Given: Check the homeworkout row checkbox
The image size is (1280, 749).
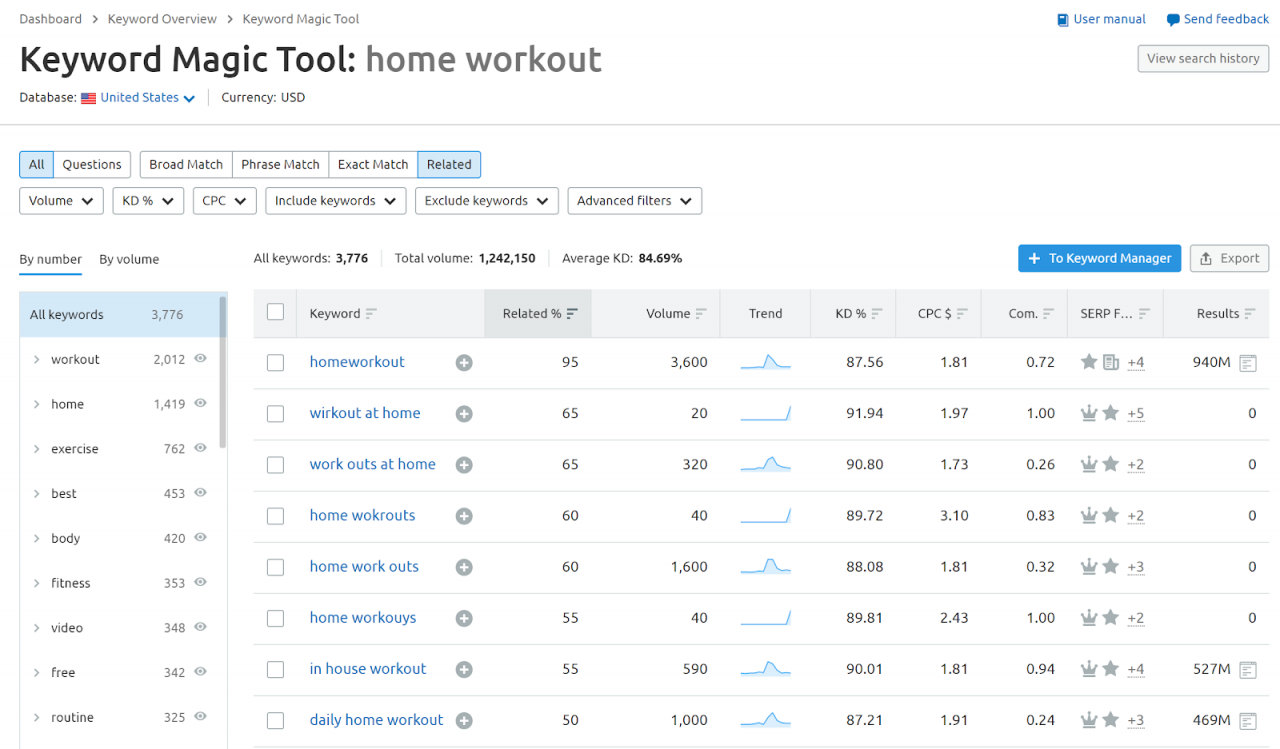Looking at the screenshot, I should coord(276,363).
